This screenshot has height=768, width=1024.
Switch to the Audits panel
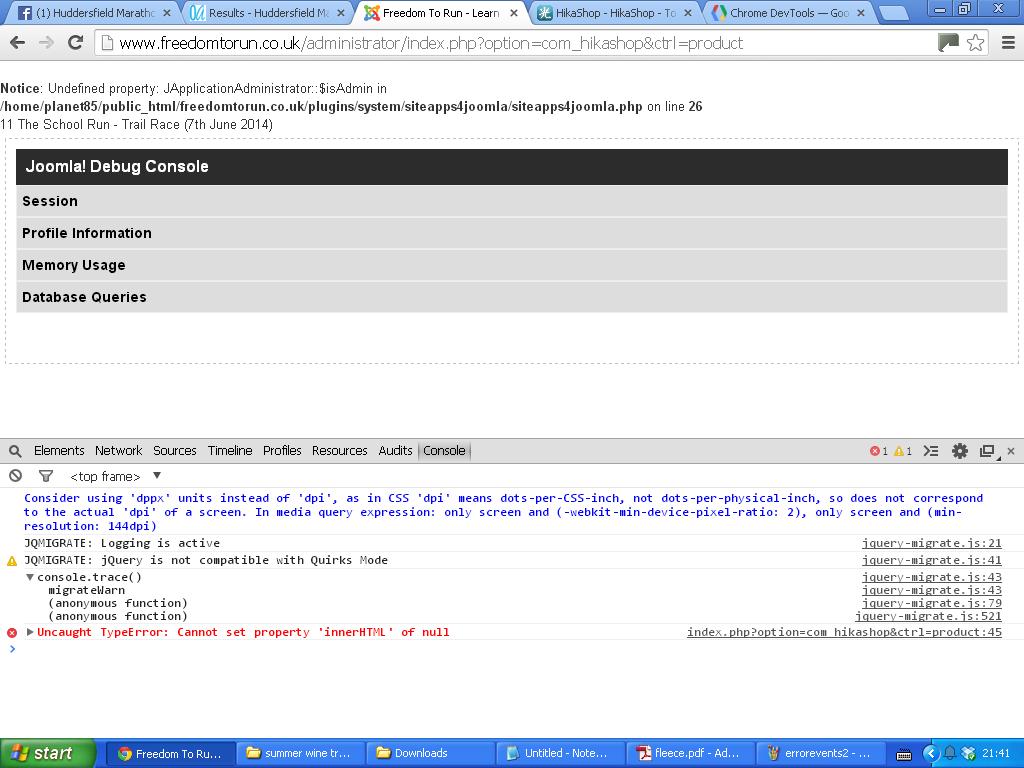coord(395,451)
